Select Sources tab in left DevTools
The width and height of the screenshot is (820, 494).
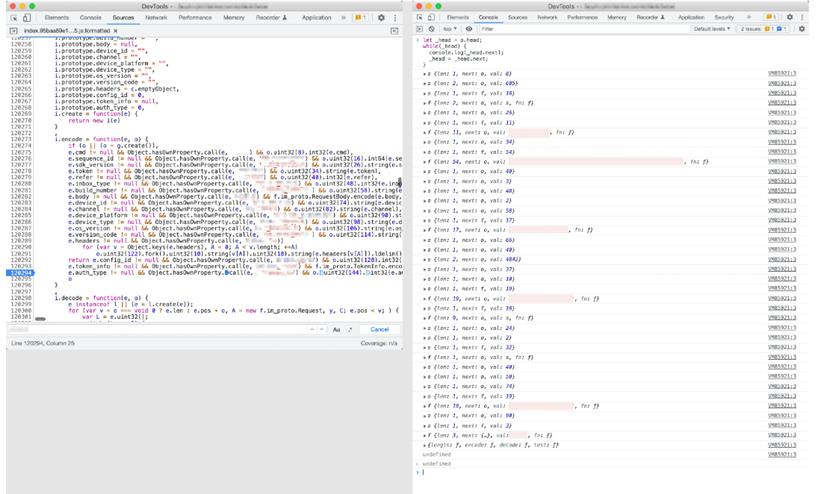pos(123,18)
